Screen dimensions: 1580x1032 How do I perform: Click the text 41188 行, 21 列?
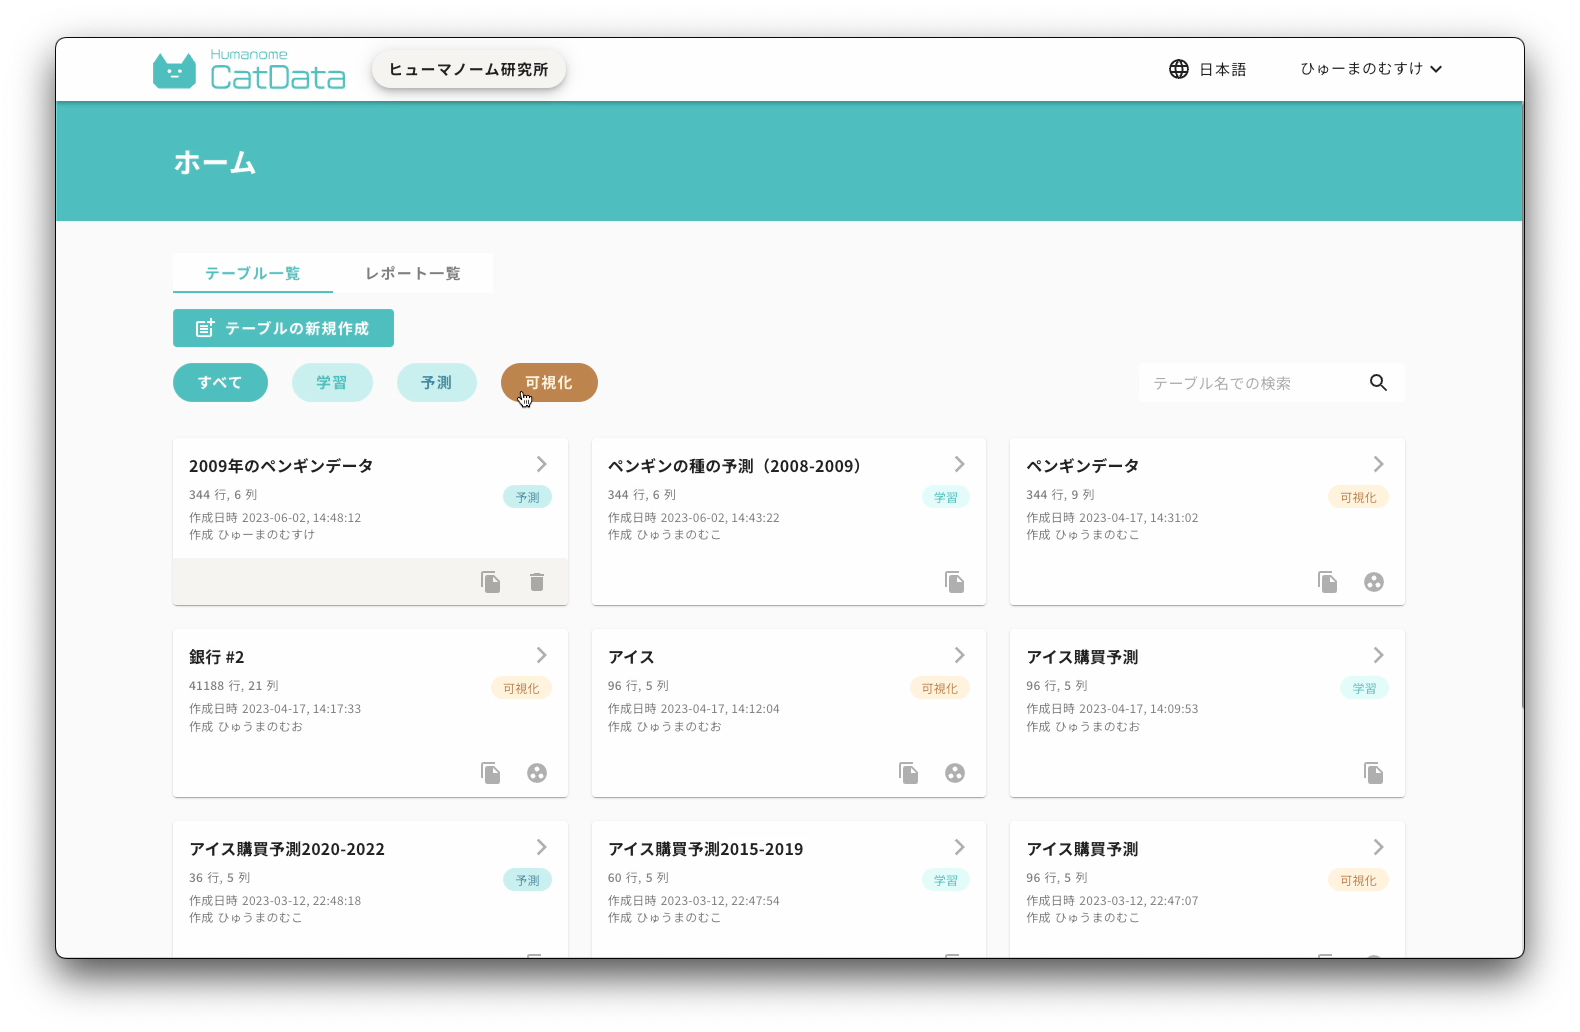234,686
